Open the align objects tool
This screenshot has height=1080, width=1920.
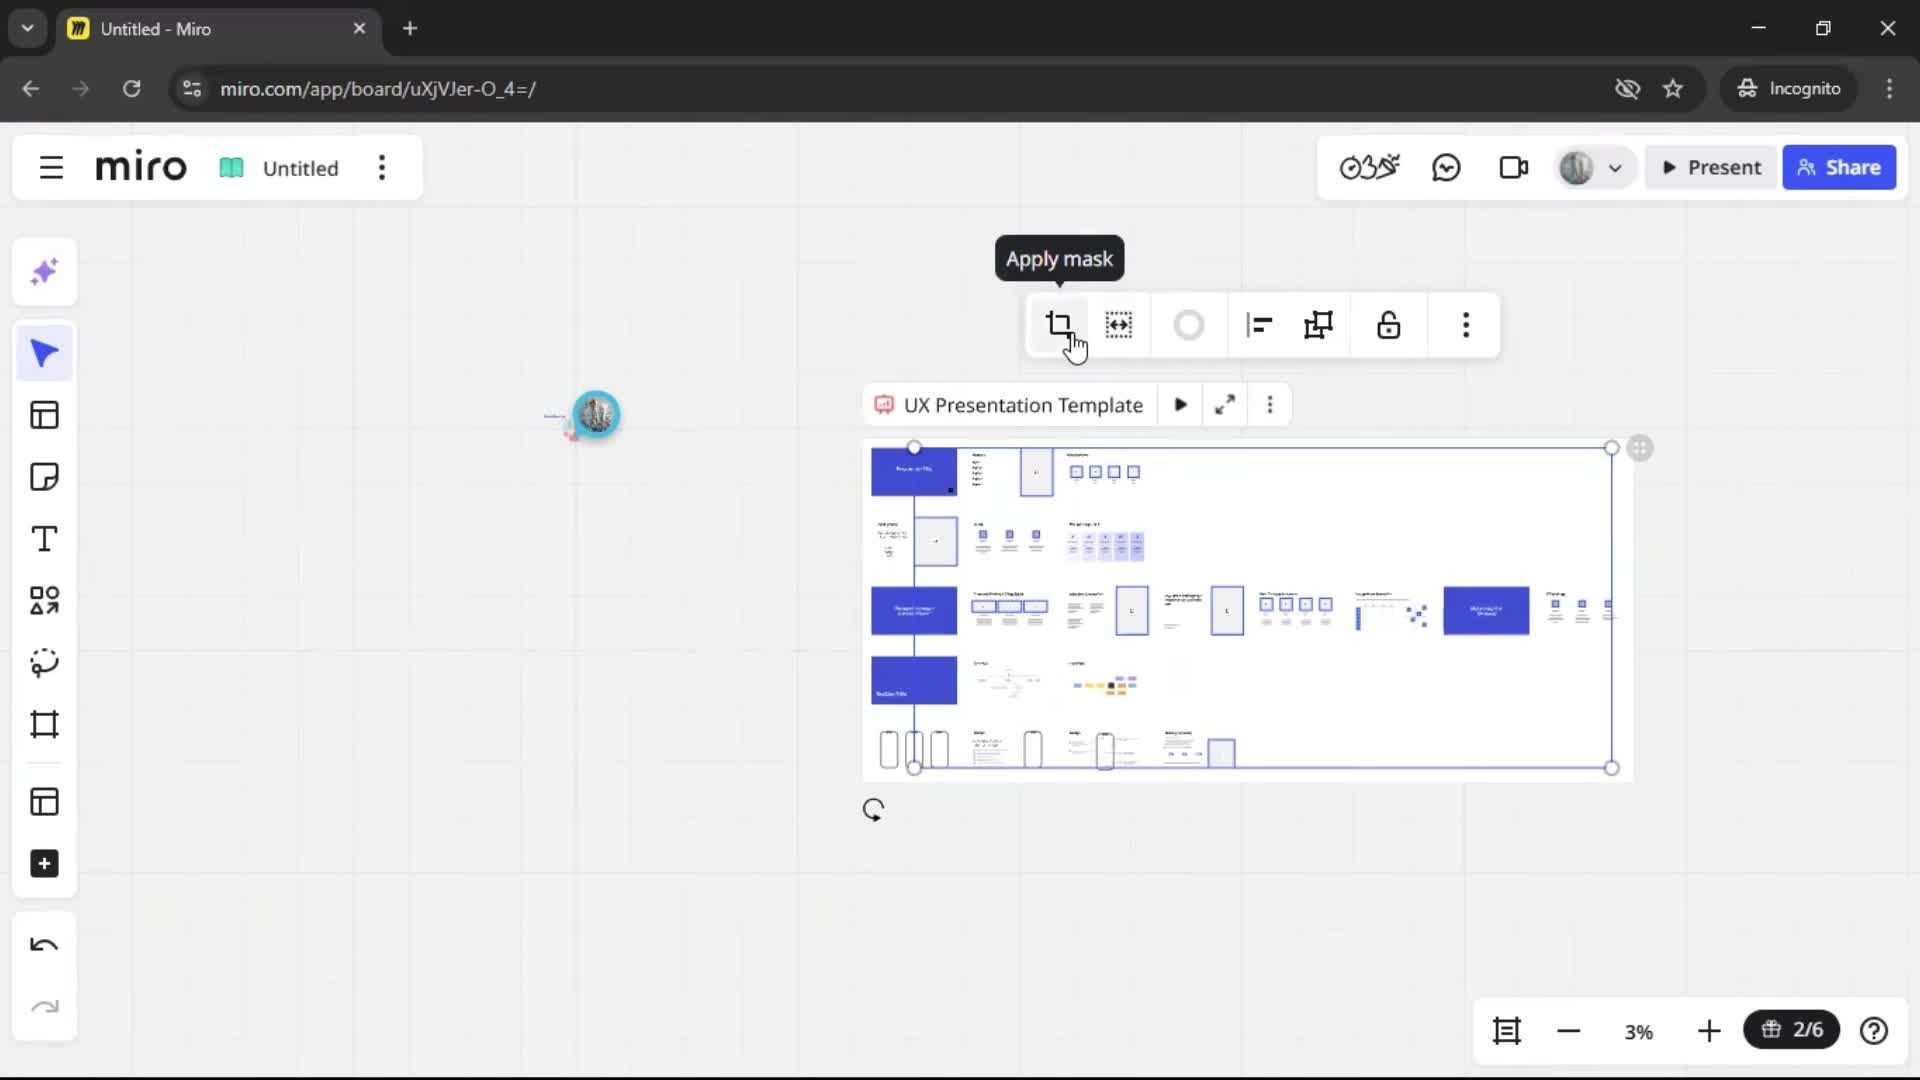point(1258,325)
